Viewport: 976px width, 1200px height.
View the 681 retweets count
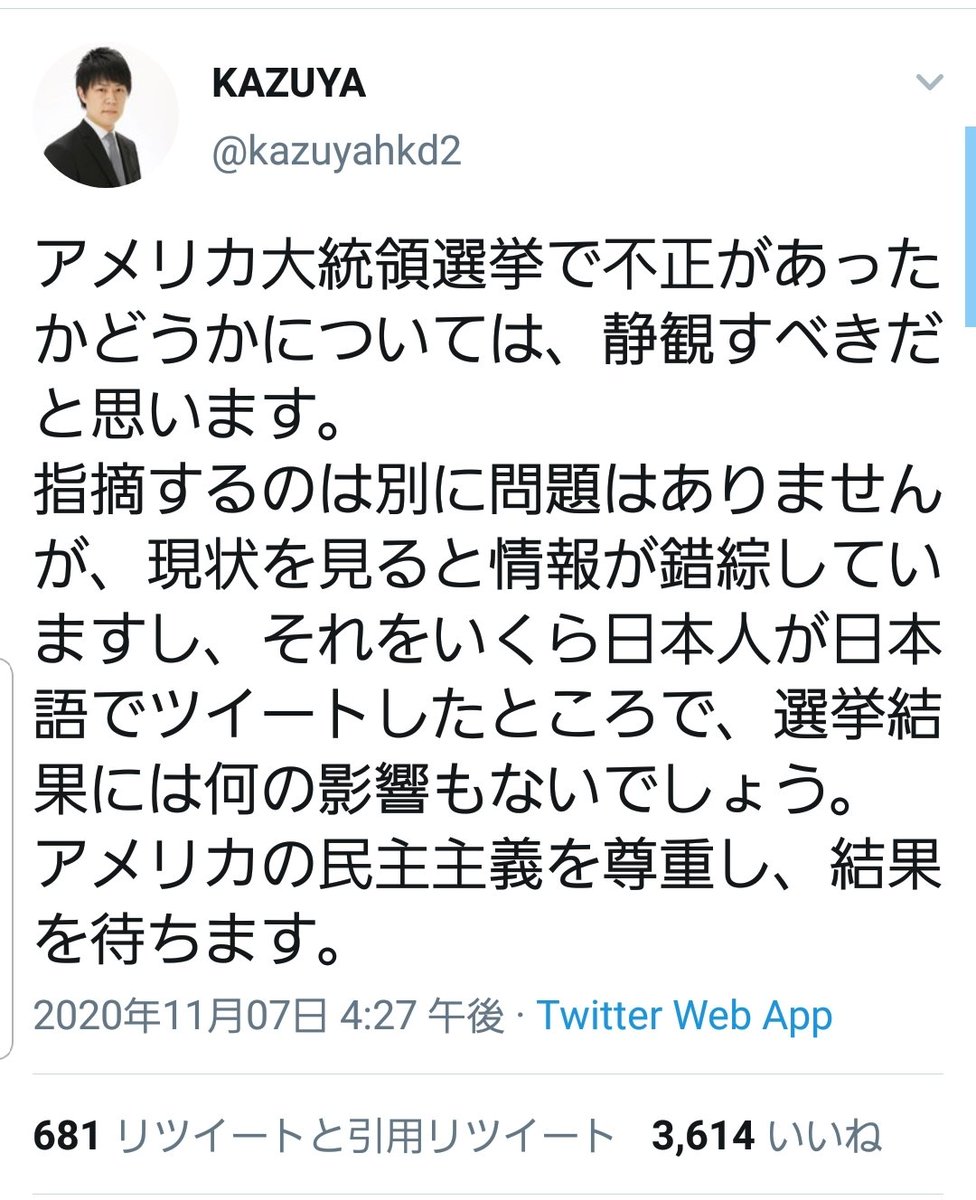pyautogui.click(x=68, y=1136)
